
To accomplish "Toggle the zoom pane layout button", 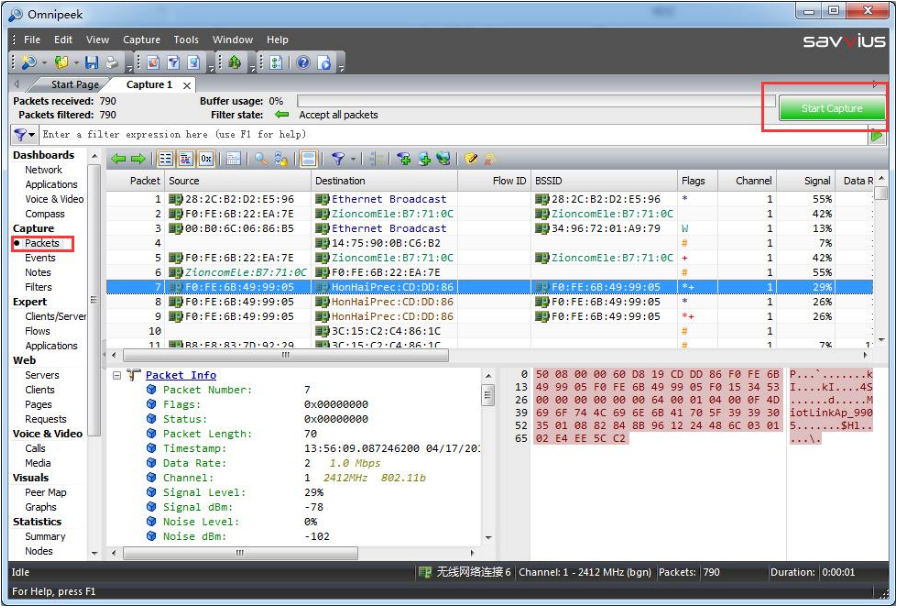I will click(308, 158).
